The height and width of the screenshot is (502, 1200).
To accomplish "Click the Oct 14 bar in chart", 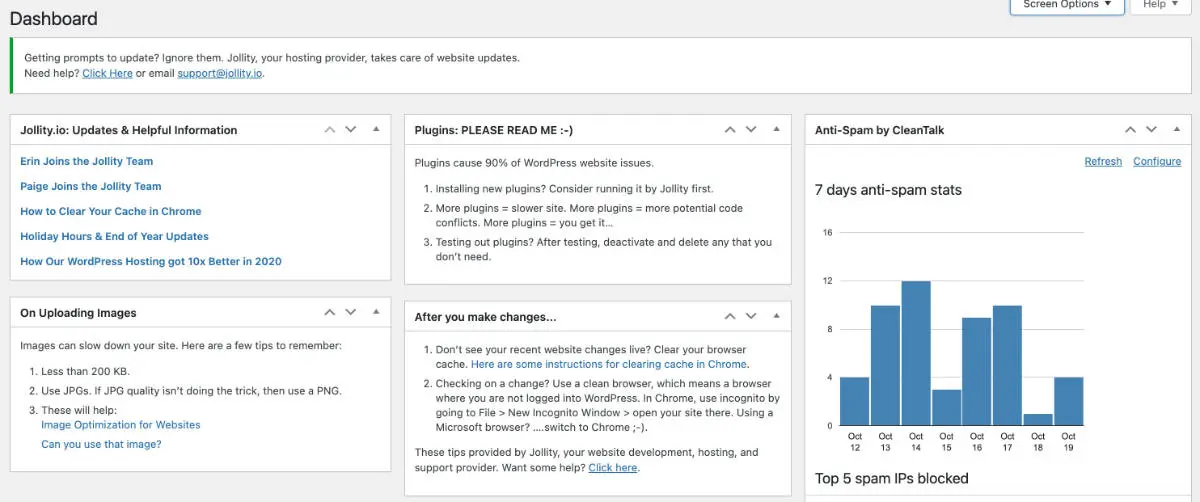I will [x=916, y=353].
